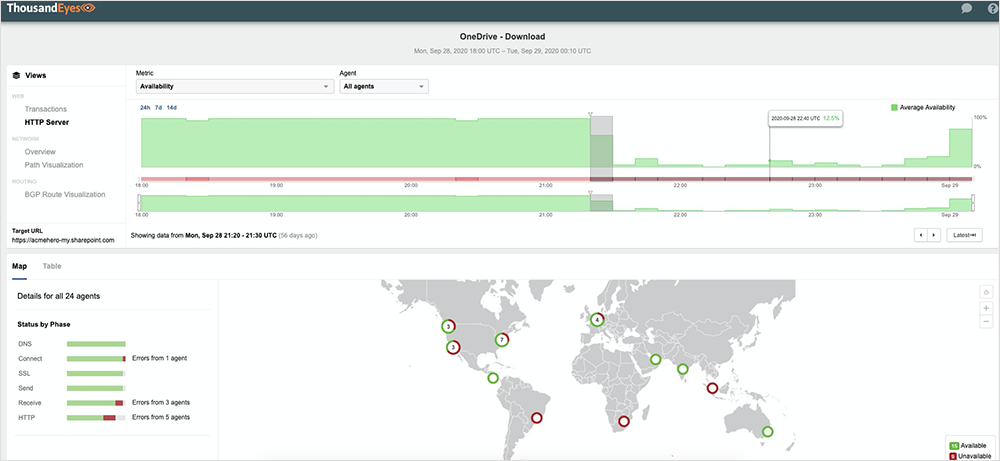Screen dimensions: 1000x461
Task: Open Path Visualization view
Action: click(54, 165)
